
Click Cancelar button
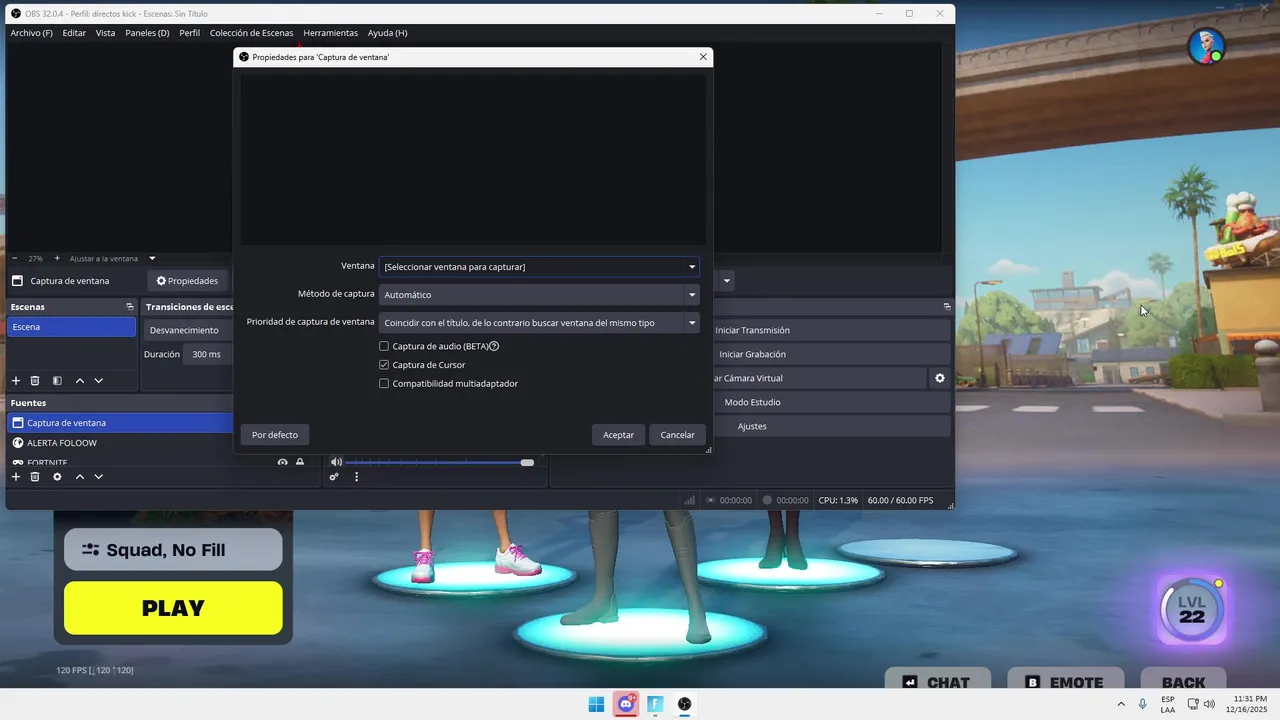(677, 435)
